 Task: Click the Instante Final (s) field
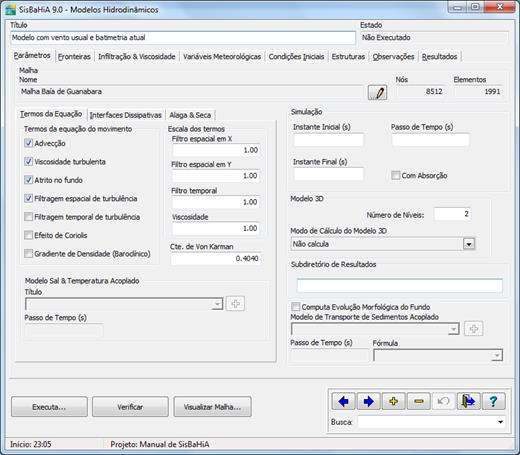[329, 174]
